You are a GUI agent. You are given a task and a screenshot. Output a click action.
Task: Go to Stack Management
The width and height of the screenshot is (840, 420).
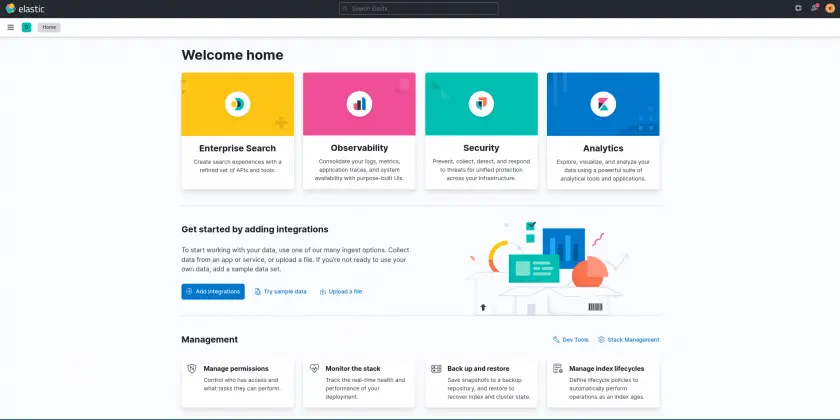(x=628, y=340)
